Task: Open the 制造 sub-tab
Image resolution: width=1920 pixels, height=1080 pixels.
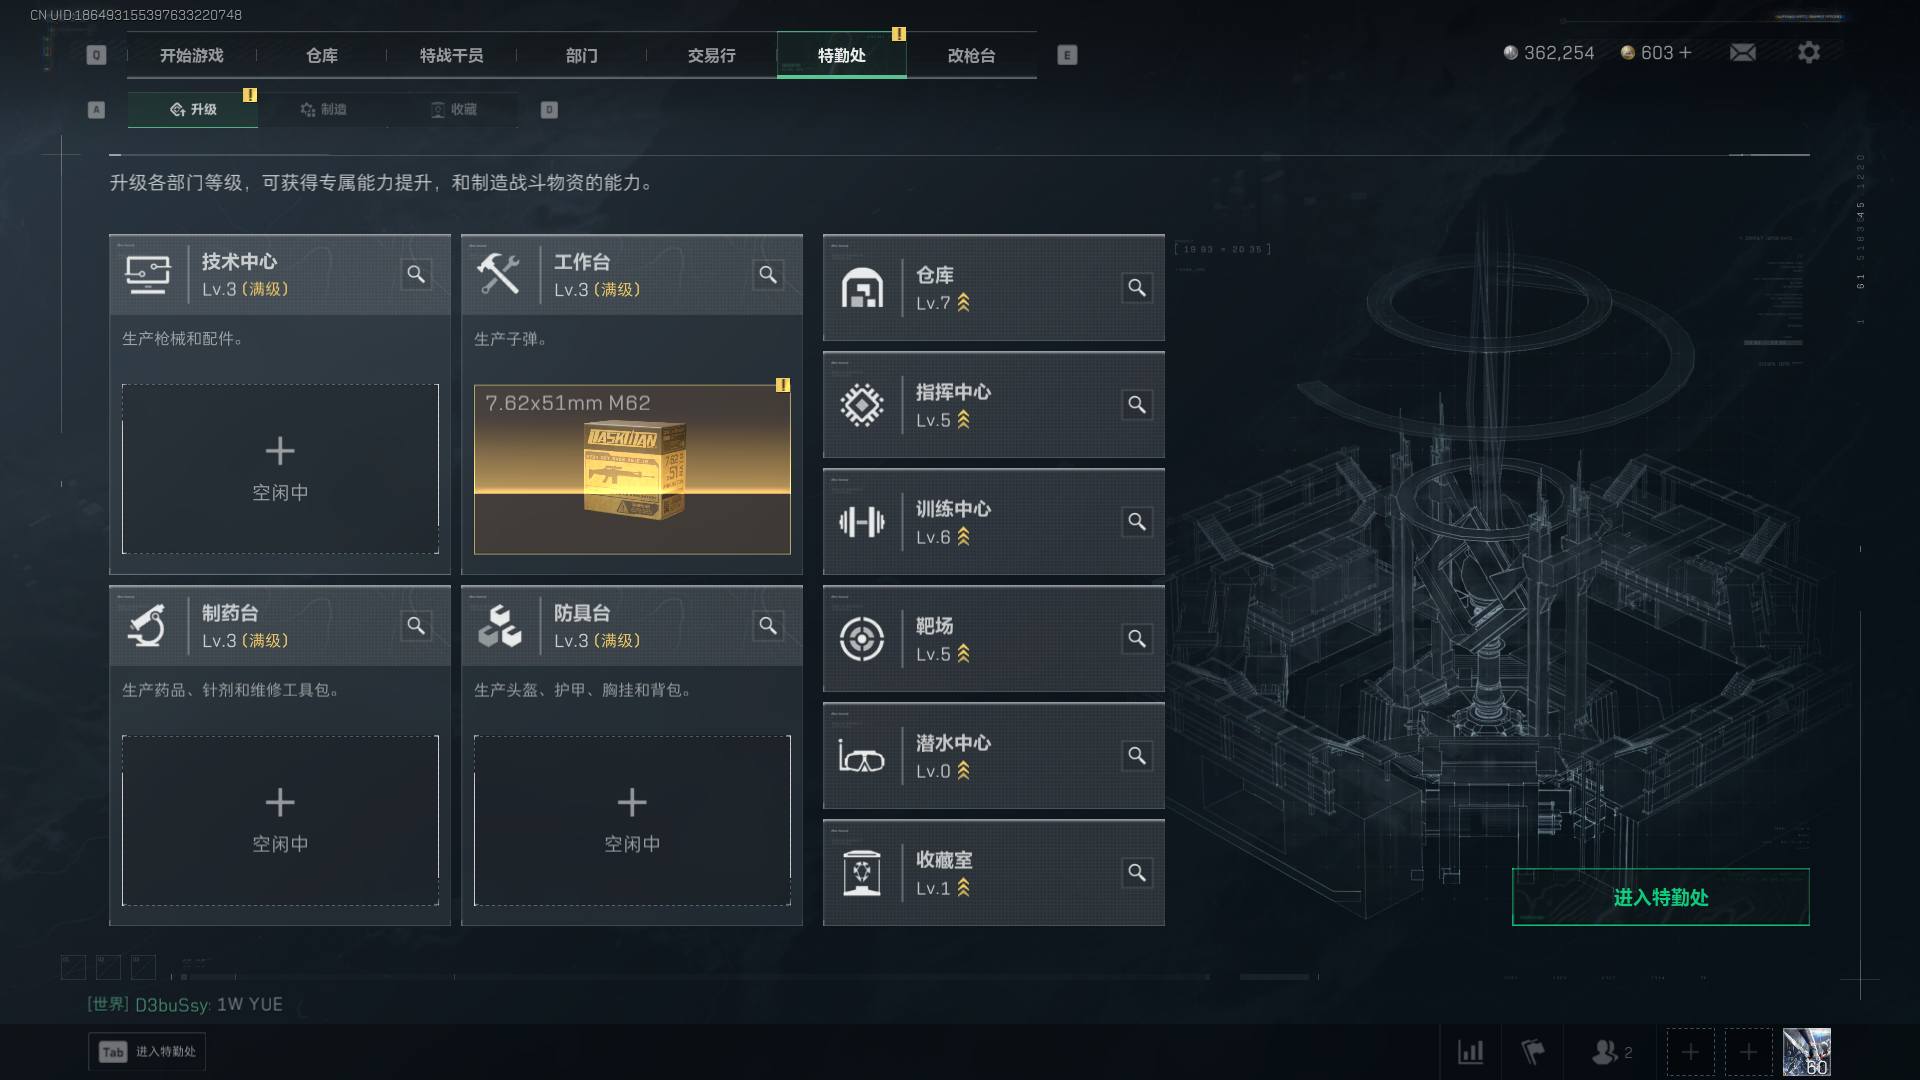Action: click(x=323, y=109)
